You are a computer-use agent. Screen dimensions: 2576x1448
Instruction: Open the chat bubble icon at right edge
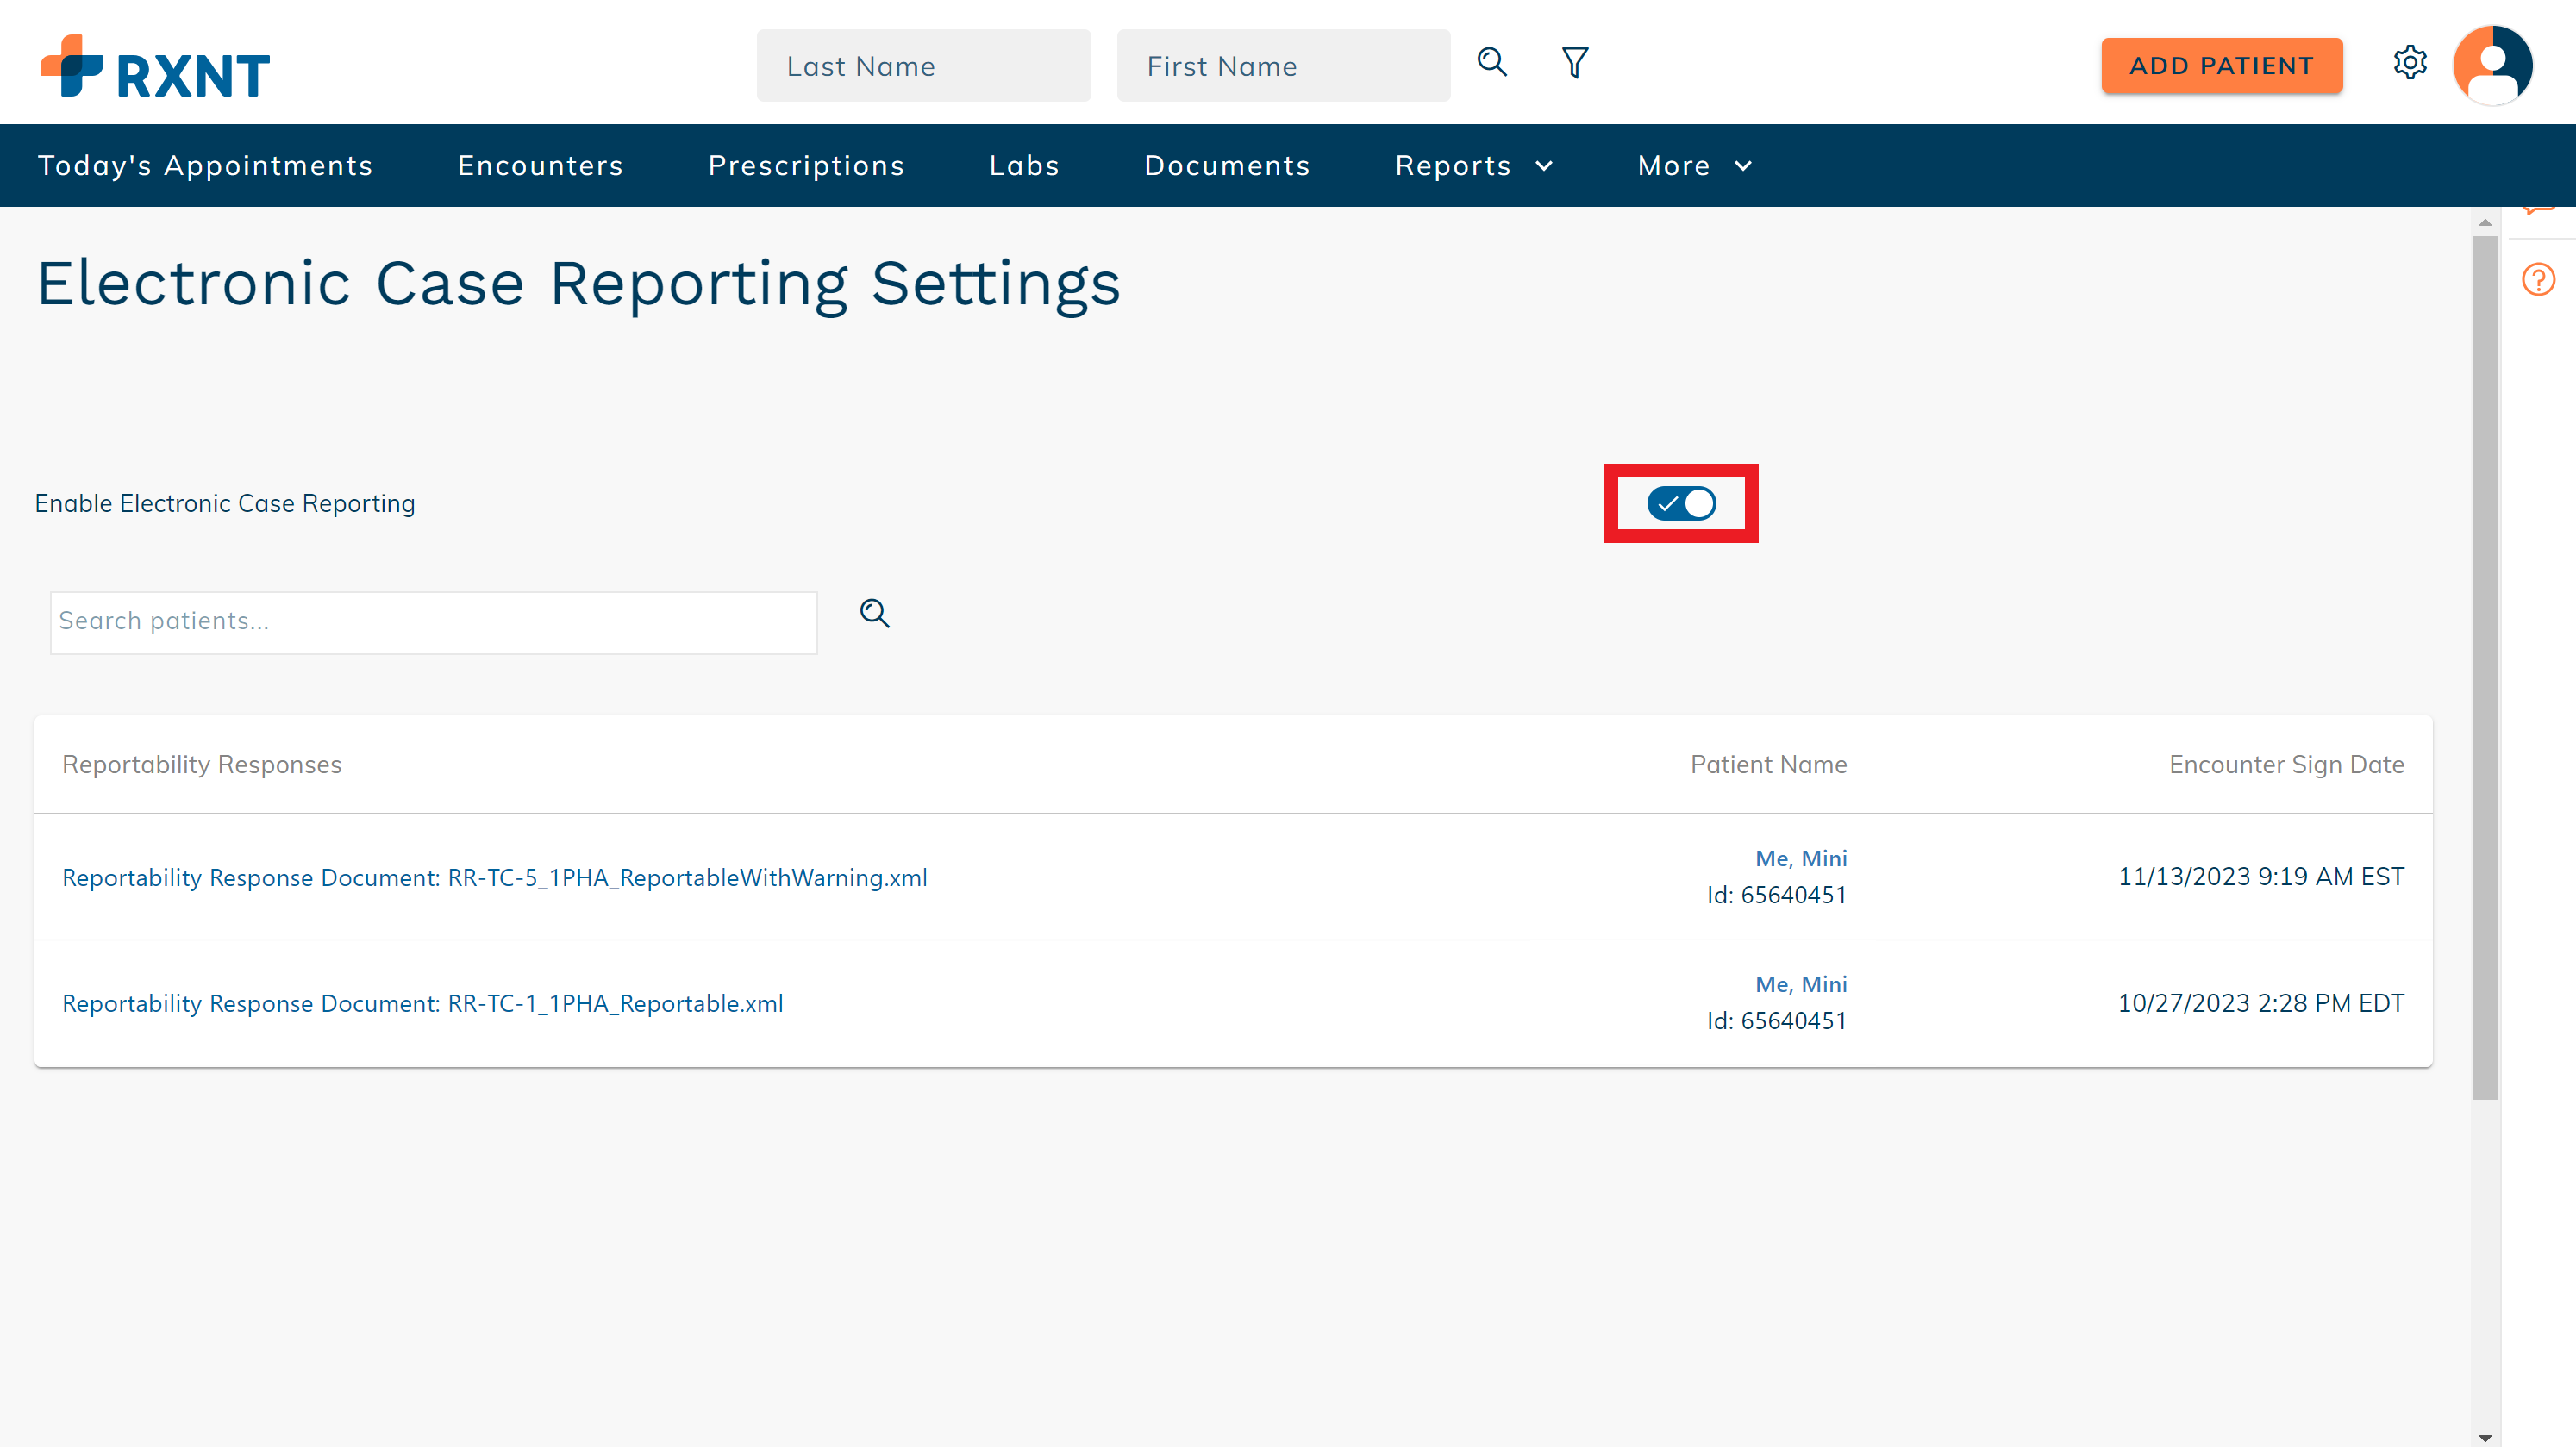pyautogui.click(x=2538, y=212)
